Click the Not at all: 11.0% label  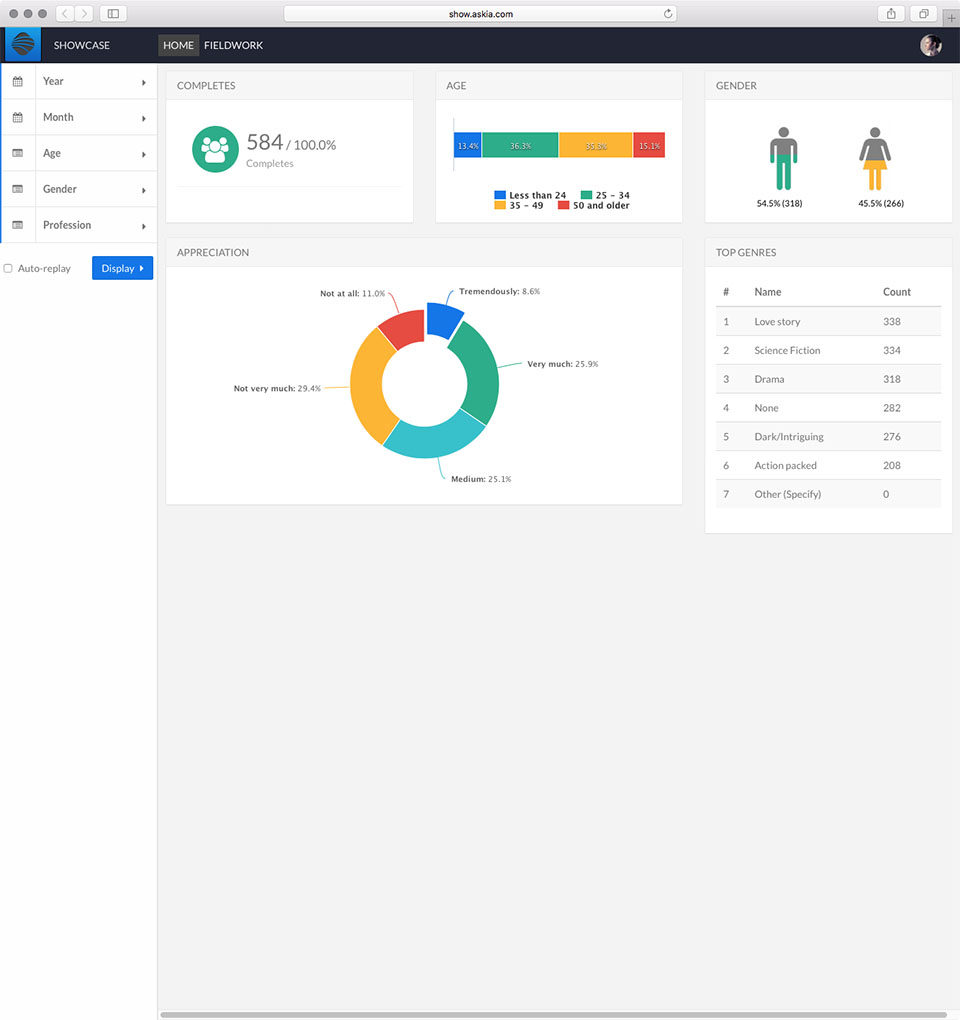(x=353, y=293)
